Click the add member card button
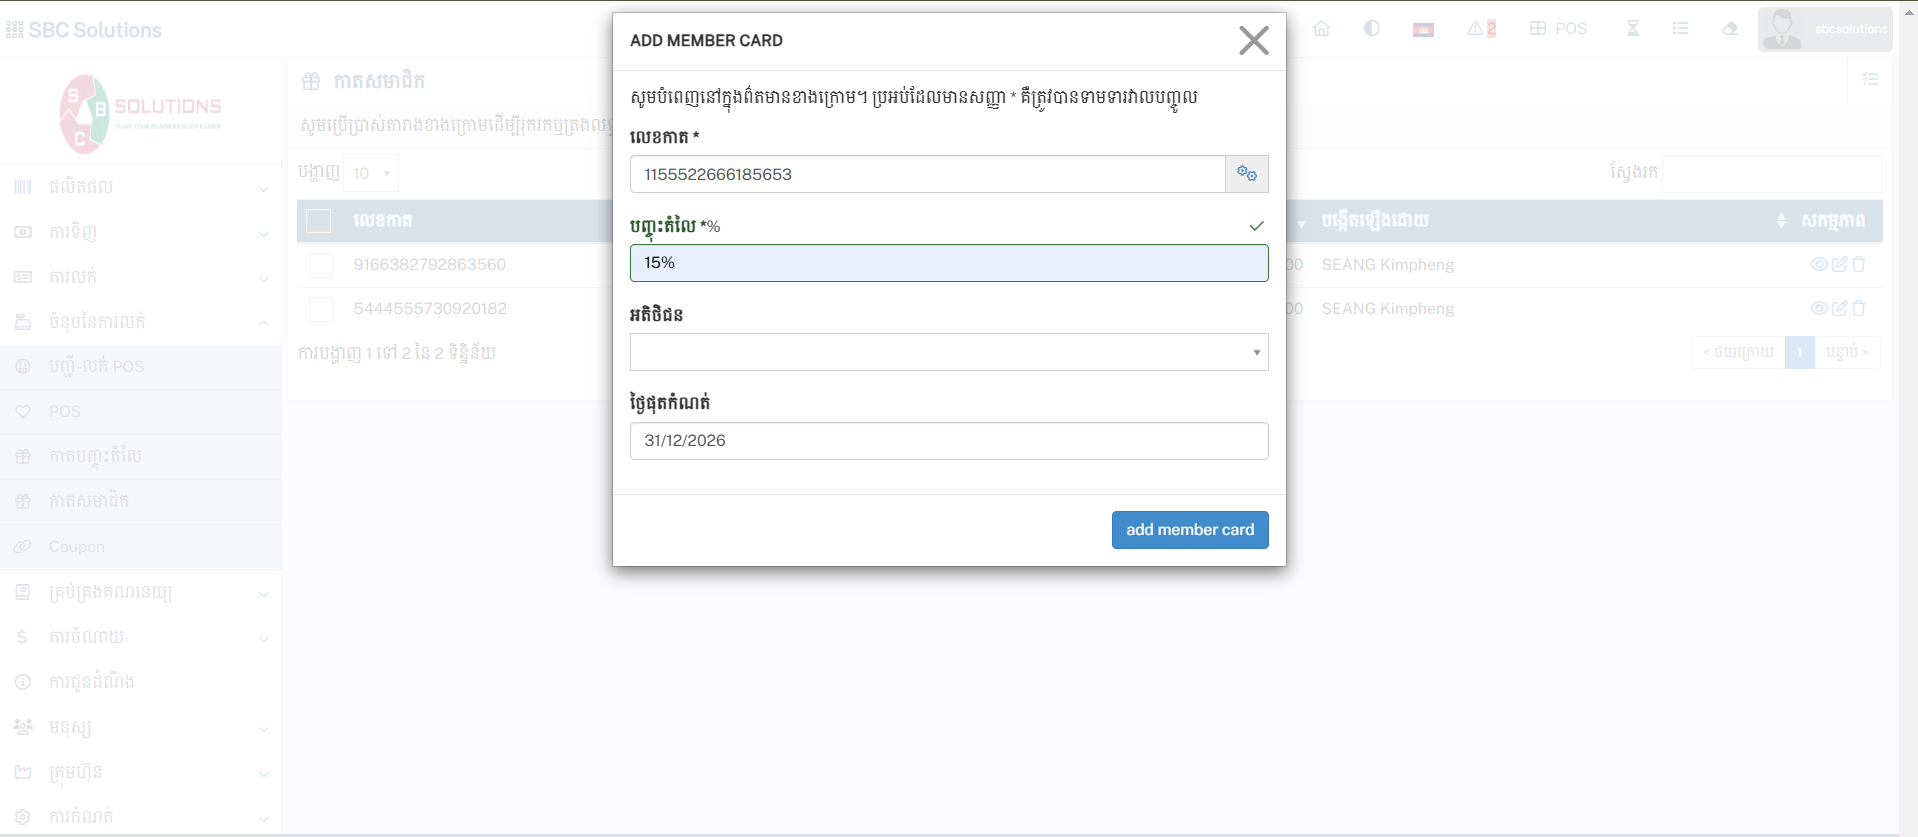This screenshot has height=837, width=1918. click(x=1189, y=530)
